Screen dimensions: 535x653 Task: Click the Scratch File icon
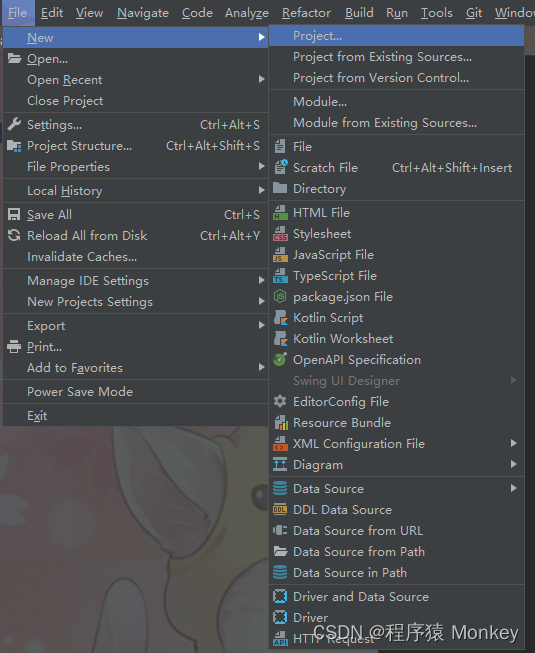coord(280,167)
